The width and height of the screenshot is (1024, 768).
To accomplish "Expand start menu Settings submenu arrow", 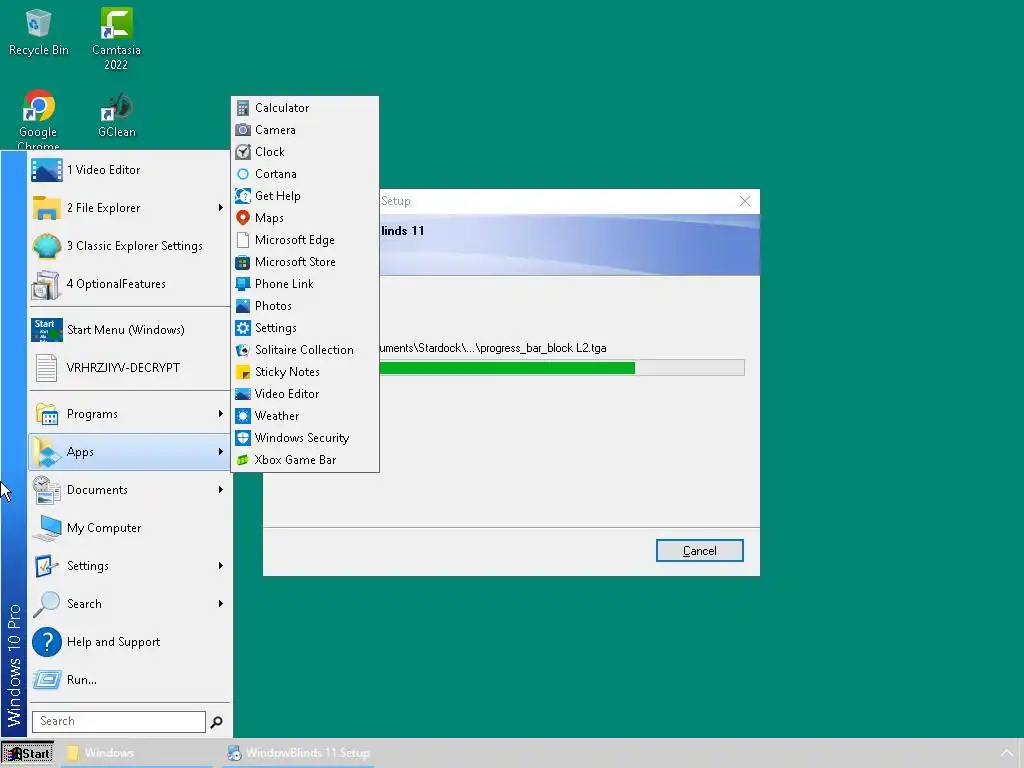I will click(221, 566).
